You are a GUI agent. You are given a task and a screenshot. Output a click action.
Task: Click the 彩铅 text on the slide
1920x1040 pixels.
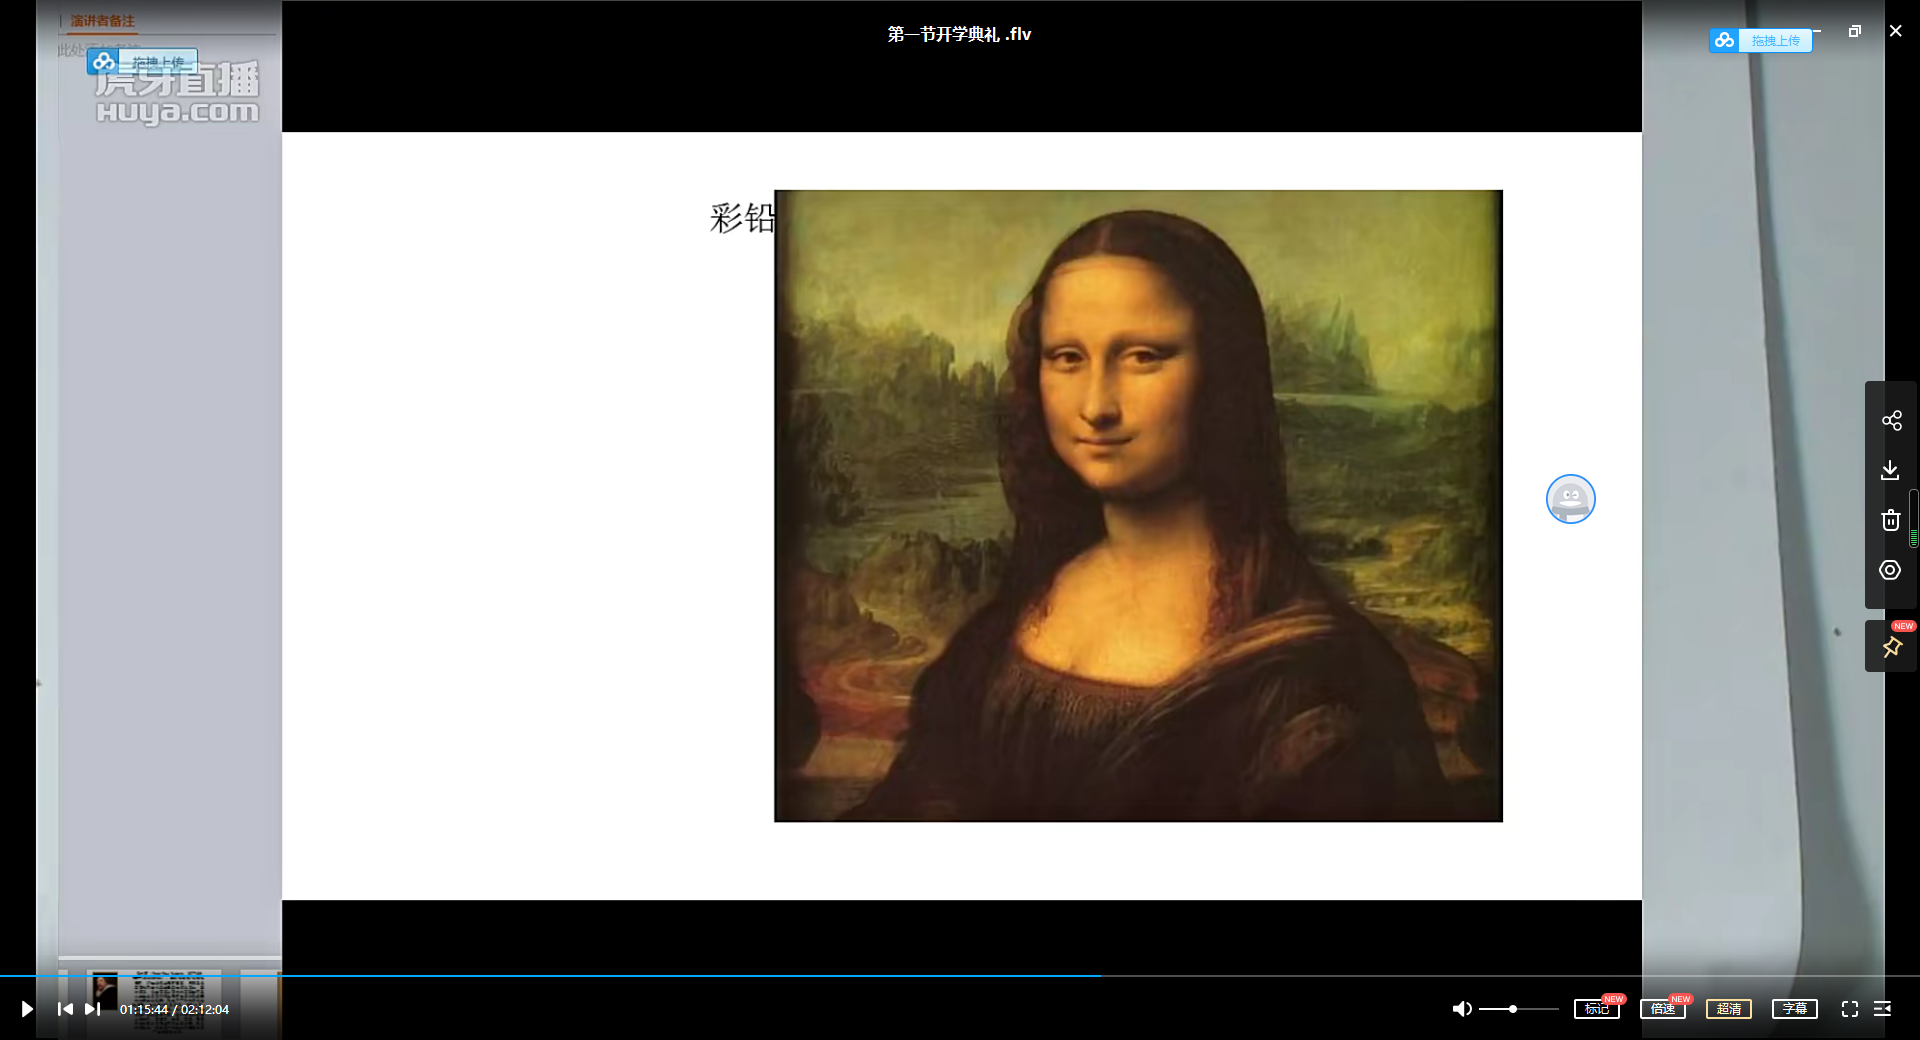click(x=742, y=217)
